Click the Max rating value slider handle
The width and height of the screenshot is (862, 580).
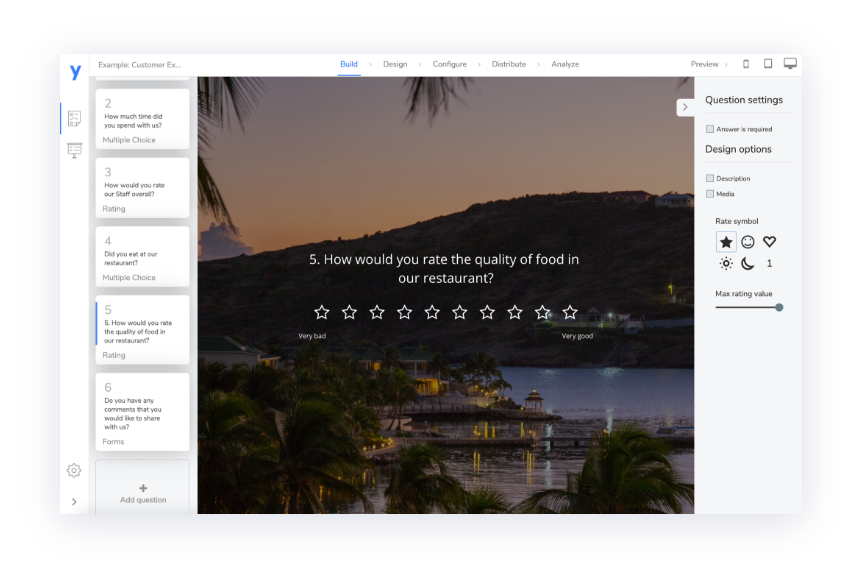pyautogui.click(x=779, y=307)
